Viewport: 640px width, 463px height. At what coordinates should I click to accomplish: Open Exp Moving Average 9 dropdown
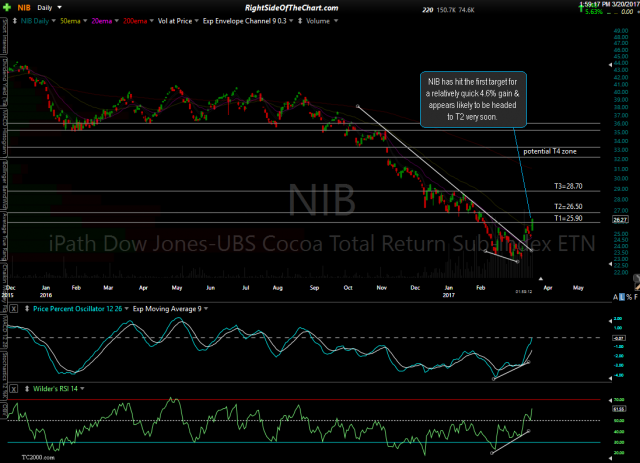[206, 309]
